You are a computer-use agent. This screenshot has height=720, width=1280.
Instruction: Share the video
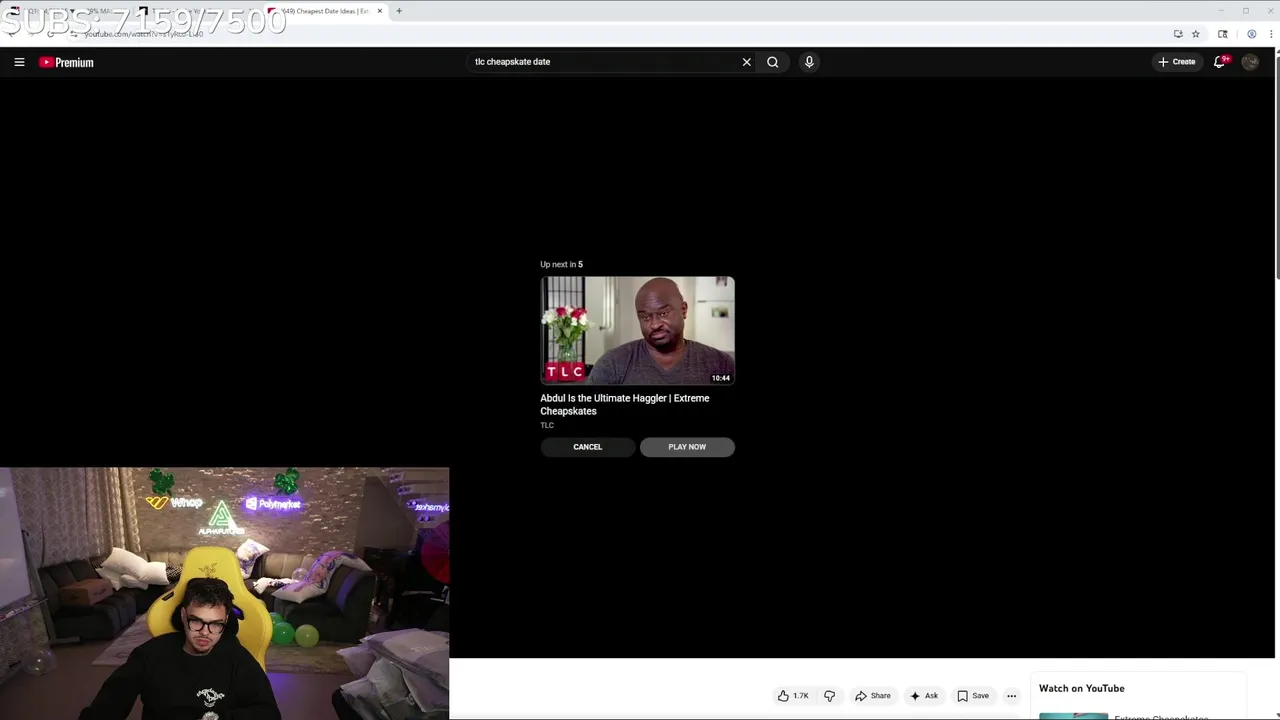tap(872, 696)
